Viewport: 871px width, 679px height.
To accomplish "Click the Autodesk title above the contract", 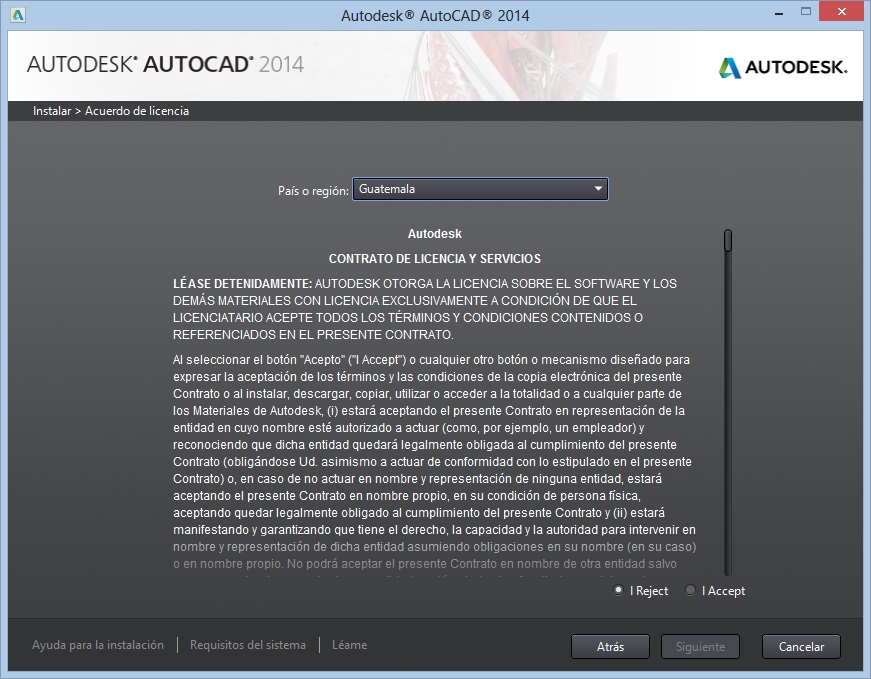I will coord(434,234).
